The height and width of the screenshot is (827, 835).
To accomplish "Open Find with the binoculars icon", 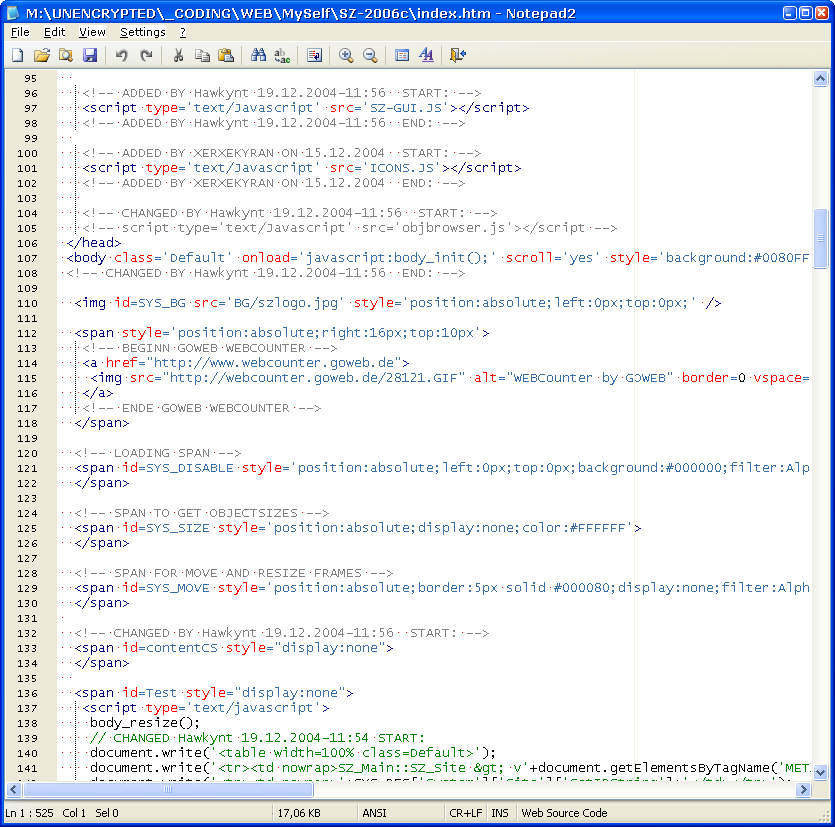I will [258, 55].
